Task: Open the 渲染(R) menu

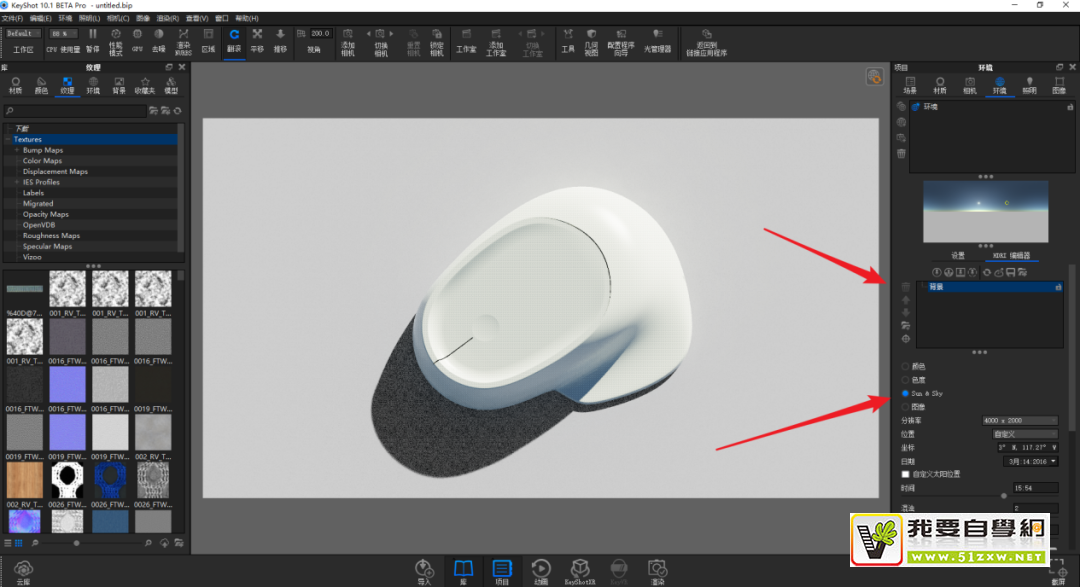Action: pos(167,19)
